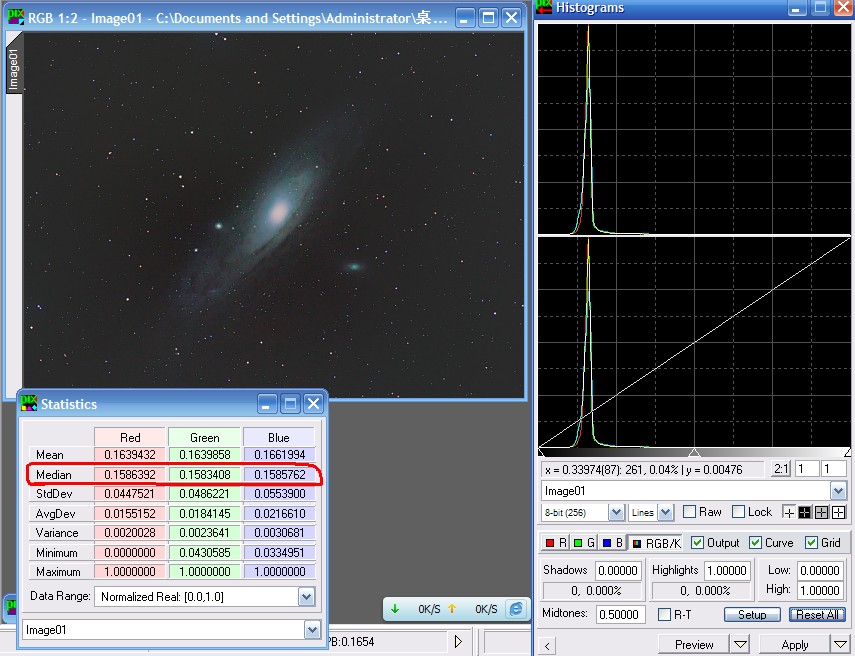
Task: Select the green G channel button
Action: coord(584,543)
